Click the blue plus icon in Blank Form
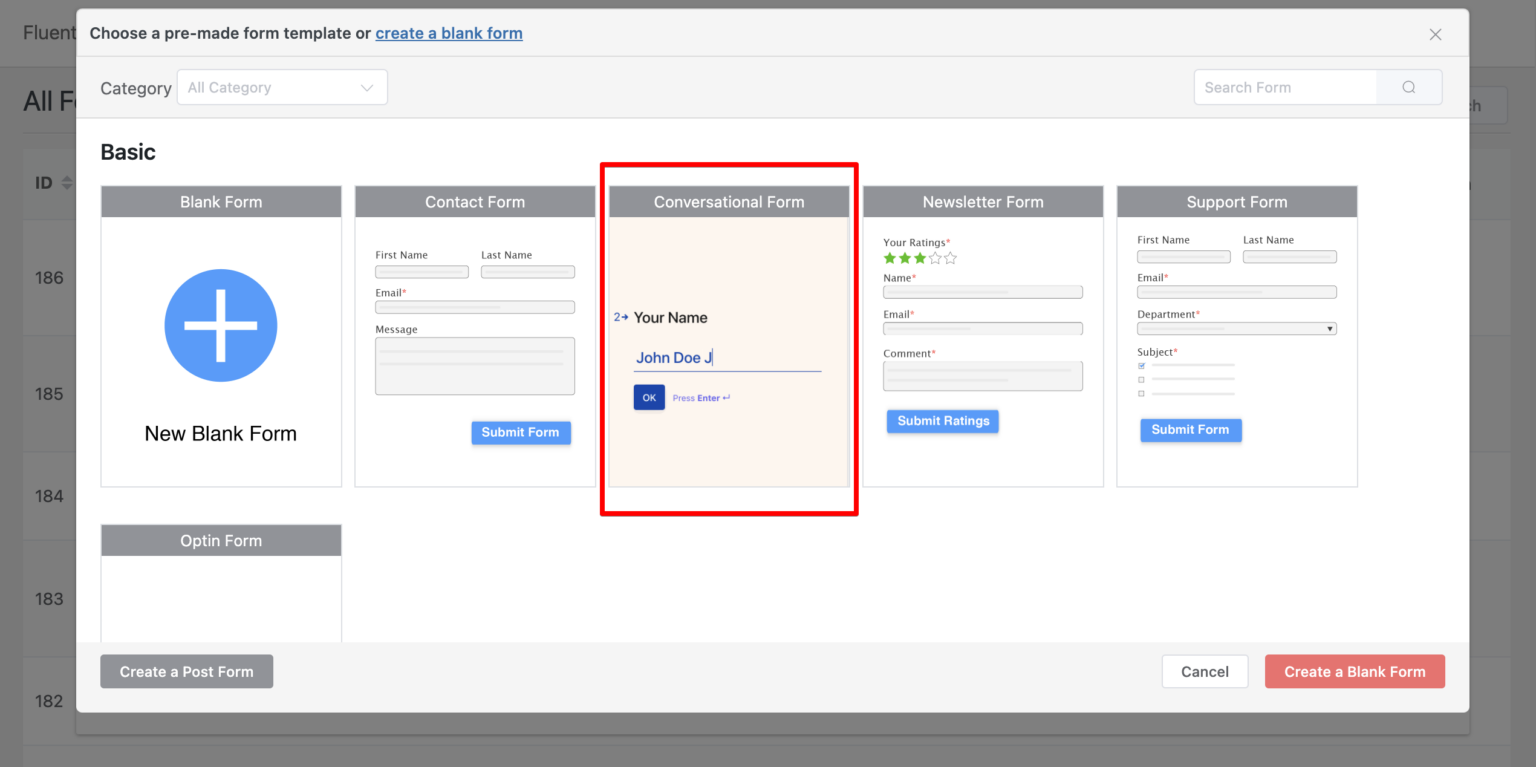Viewport: 1536px width, 767px height. click(220, 325)
